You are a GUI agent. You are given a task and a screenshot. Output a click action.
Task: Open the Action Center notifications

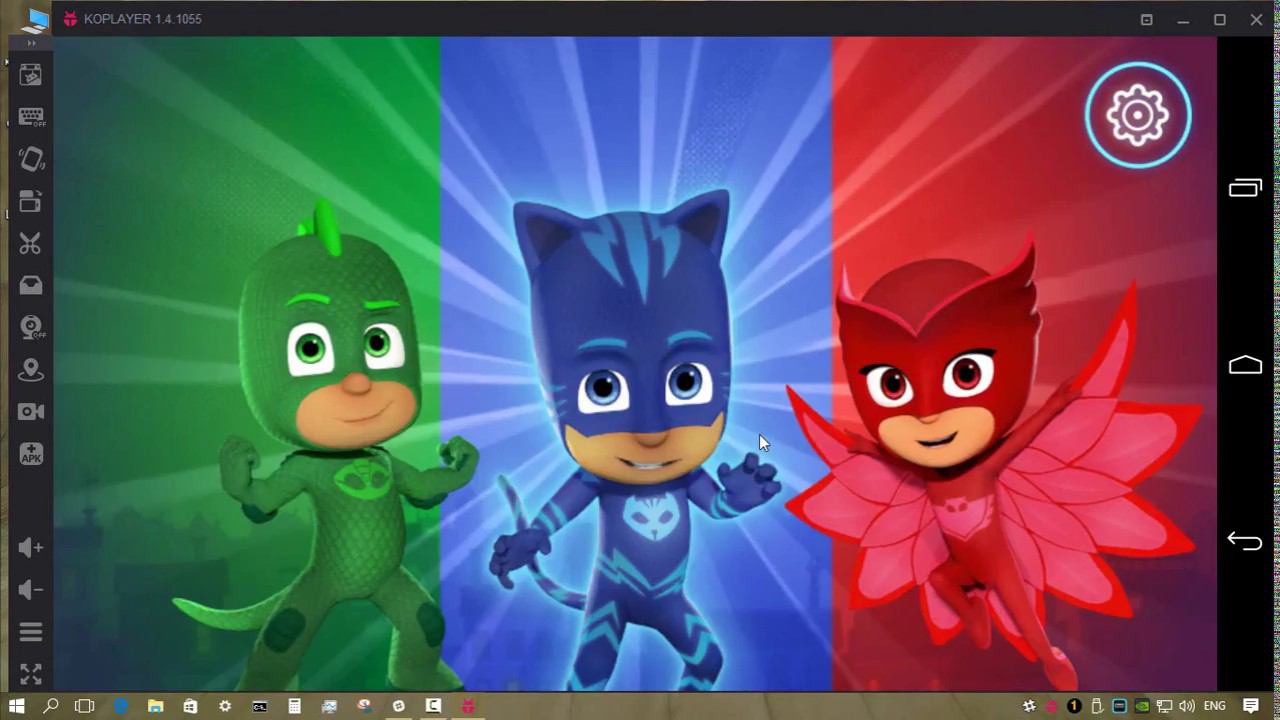coord(1251,706)
